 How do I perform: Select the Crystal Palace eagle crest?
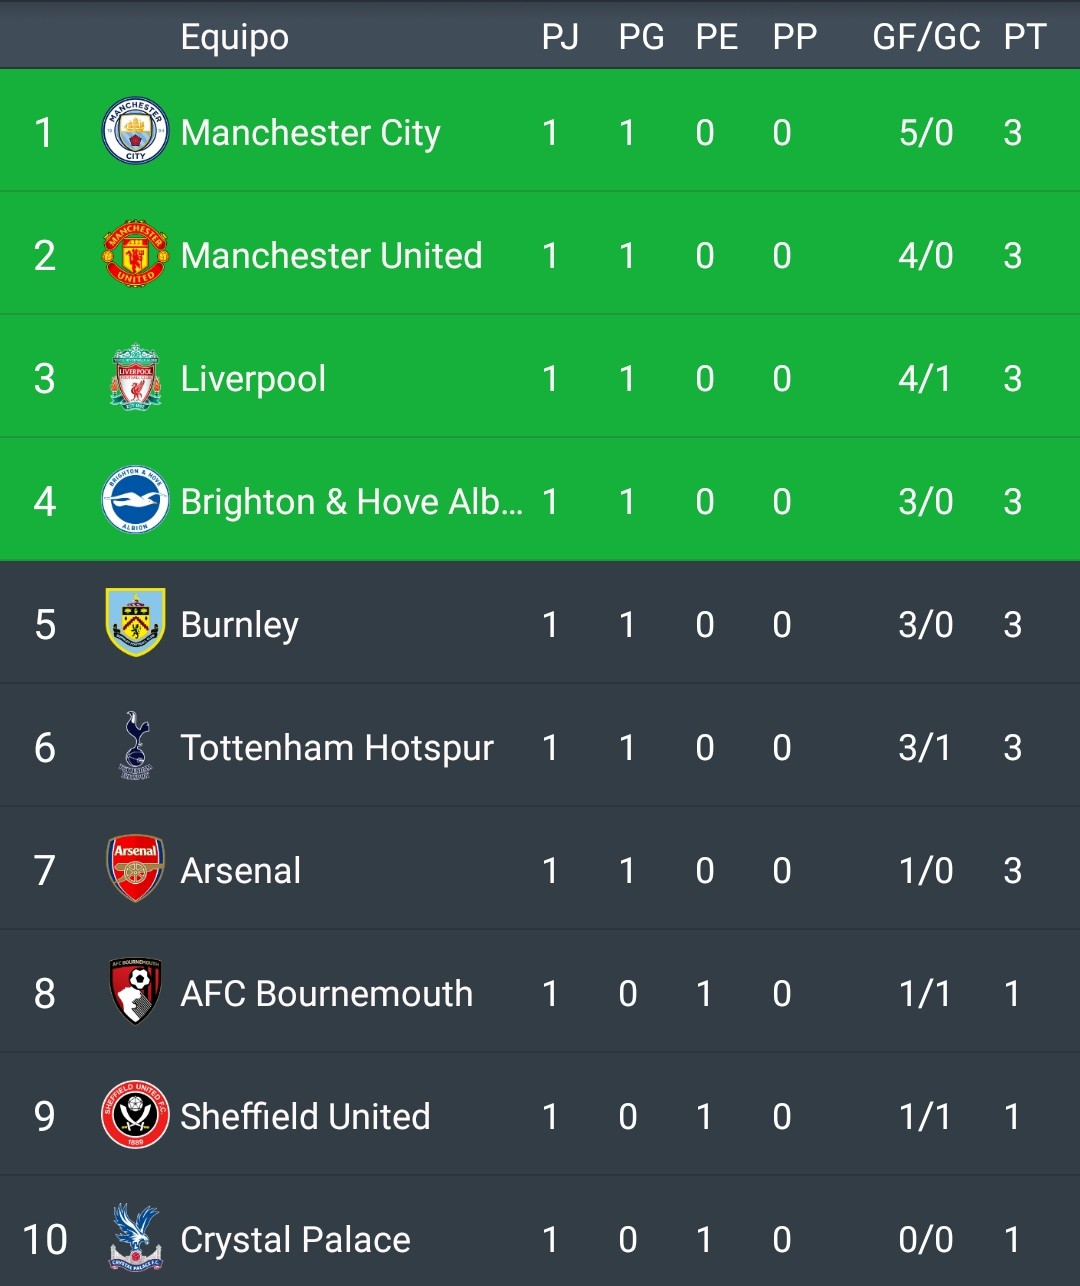click(135, 1238)
